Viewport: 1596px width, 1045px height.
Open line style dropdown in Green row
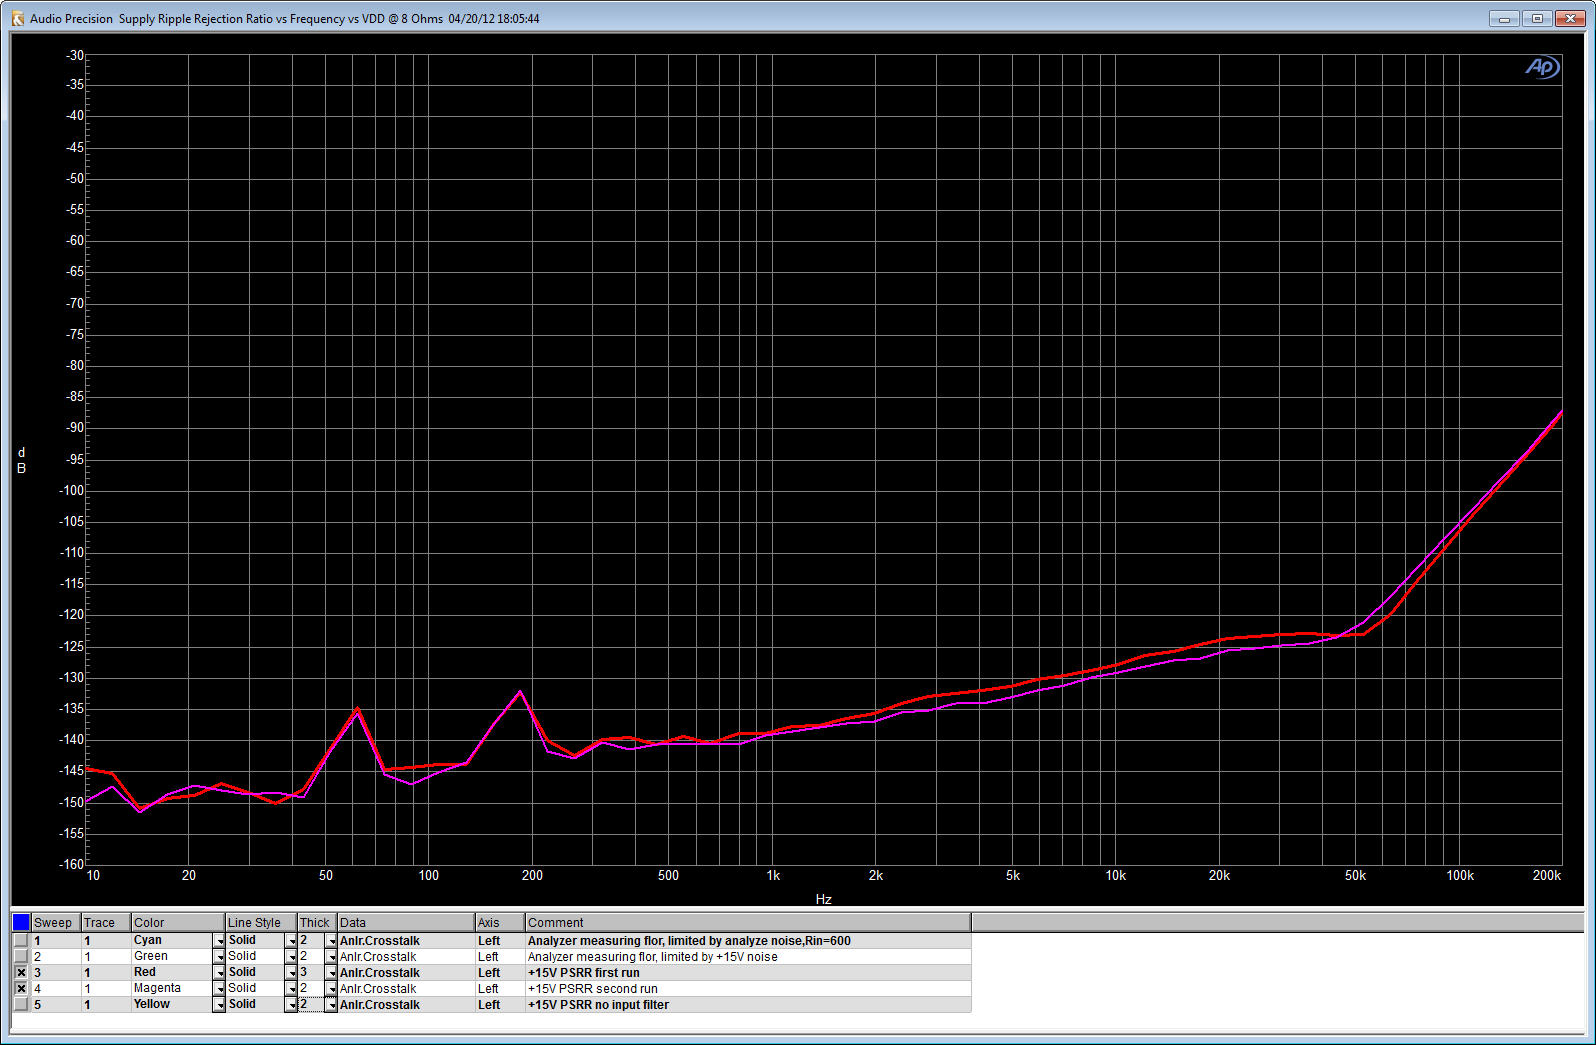tap(291, 957)
